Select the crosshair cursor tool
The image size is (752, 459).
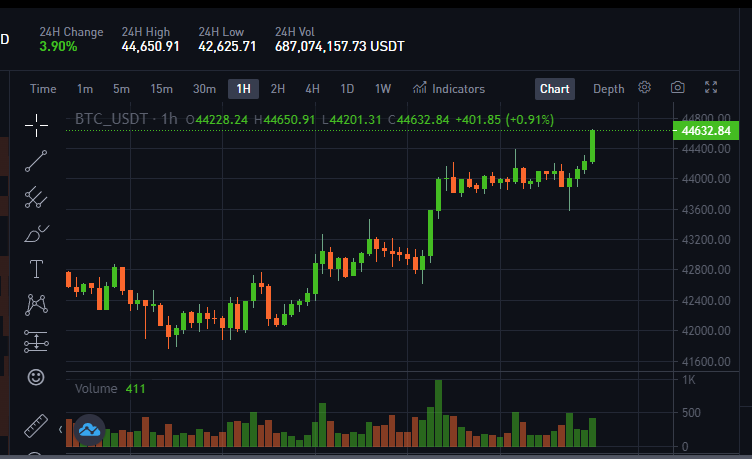click(x=36, y=126)
